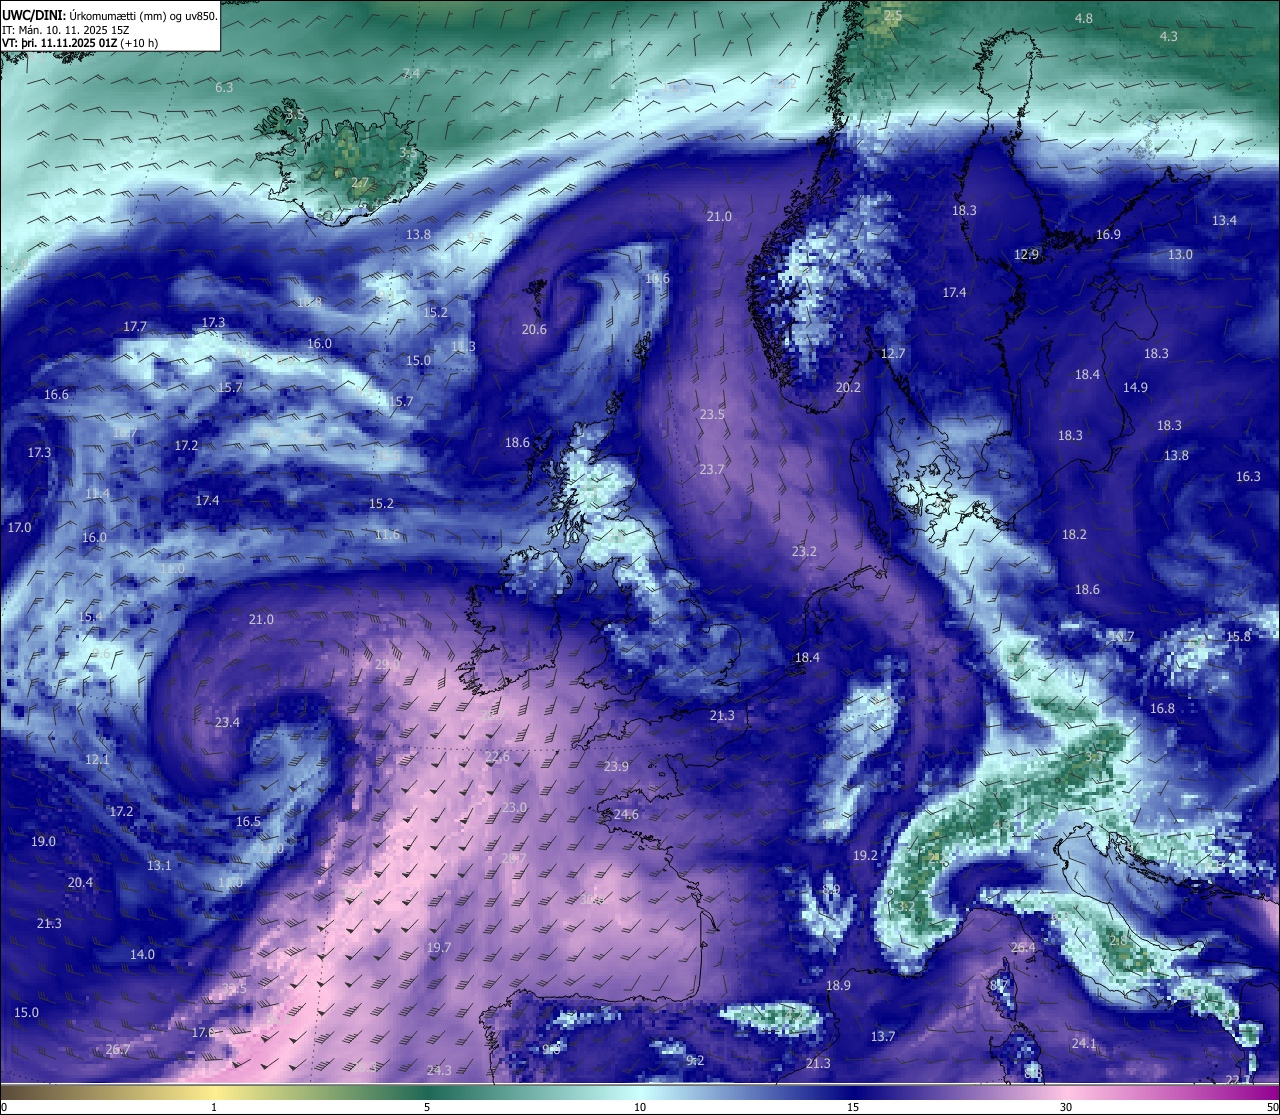Image resolution: width=1280 pixels, height=1115 pixels.
Task: Click the 1 tick label on the colorbar
Action: 214,1107
